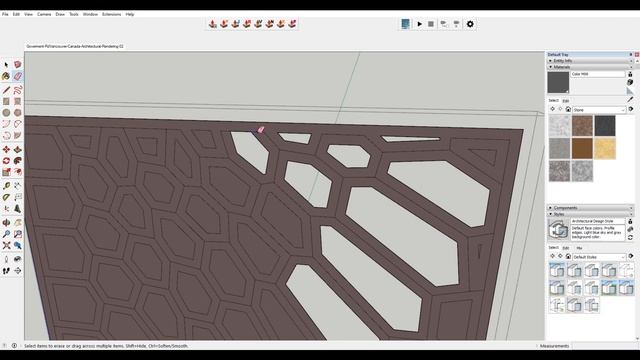Select the Scale tool

pyautogui.click(x=6, y=172)
